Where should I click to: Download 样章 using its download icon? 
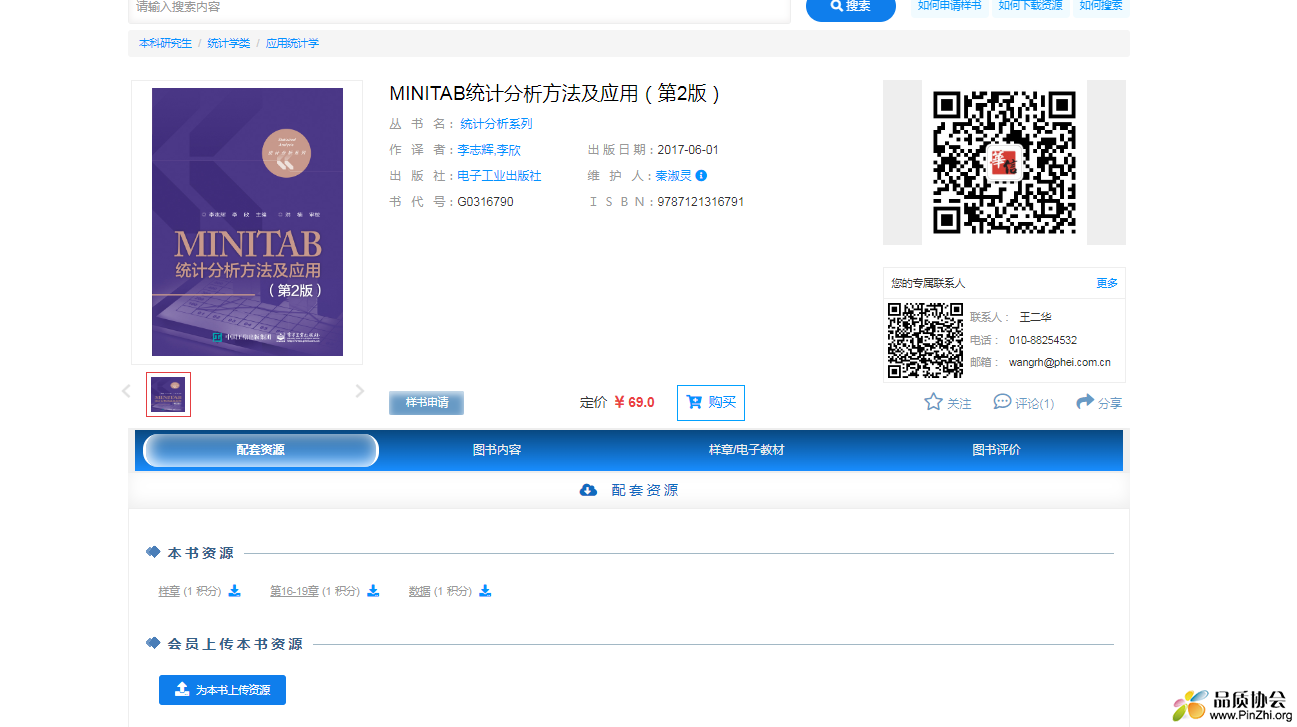click(234, 591)
